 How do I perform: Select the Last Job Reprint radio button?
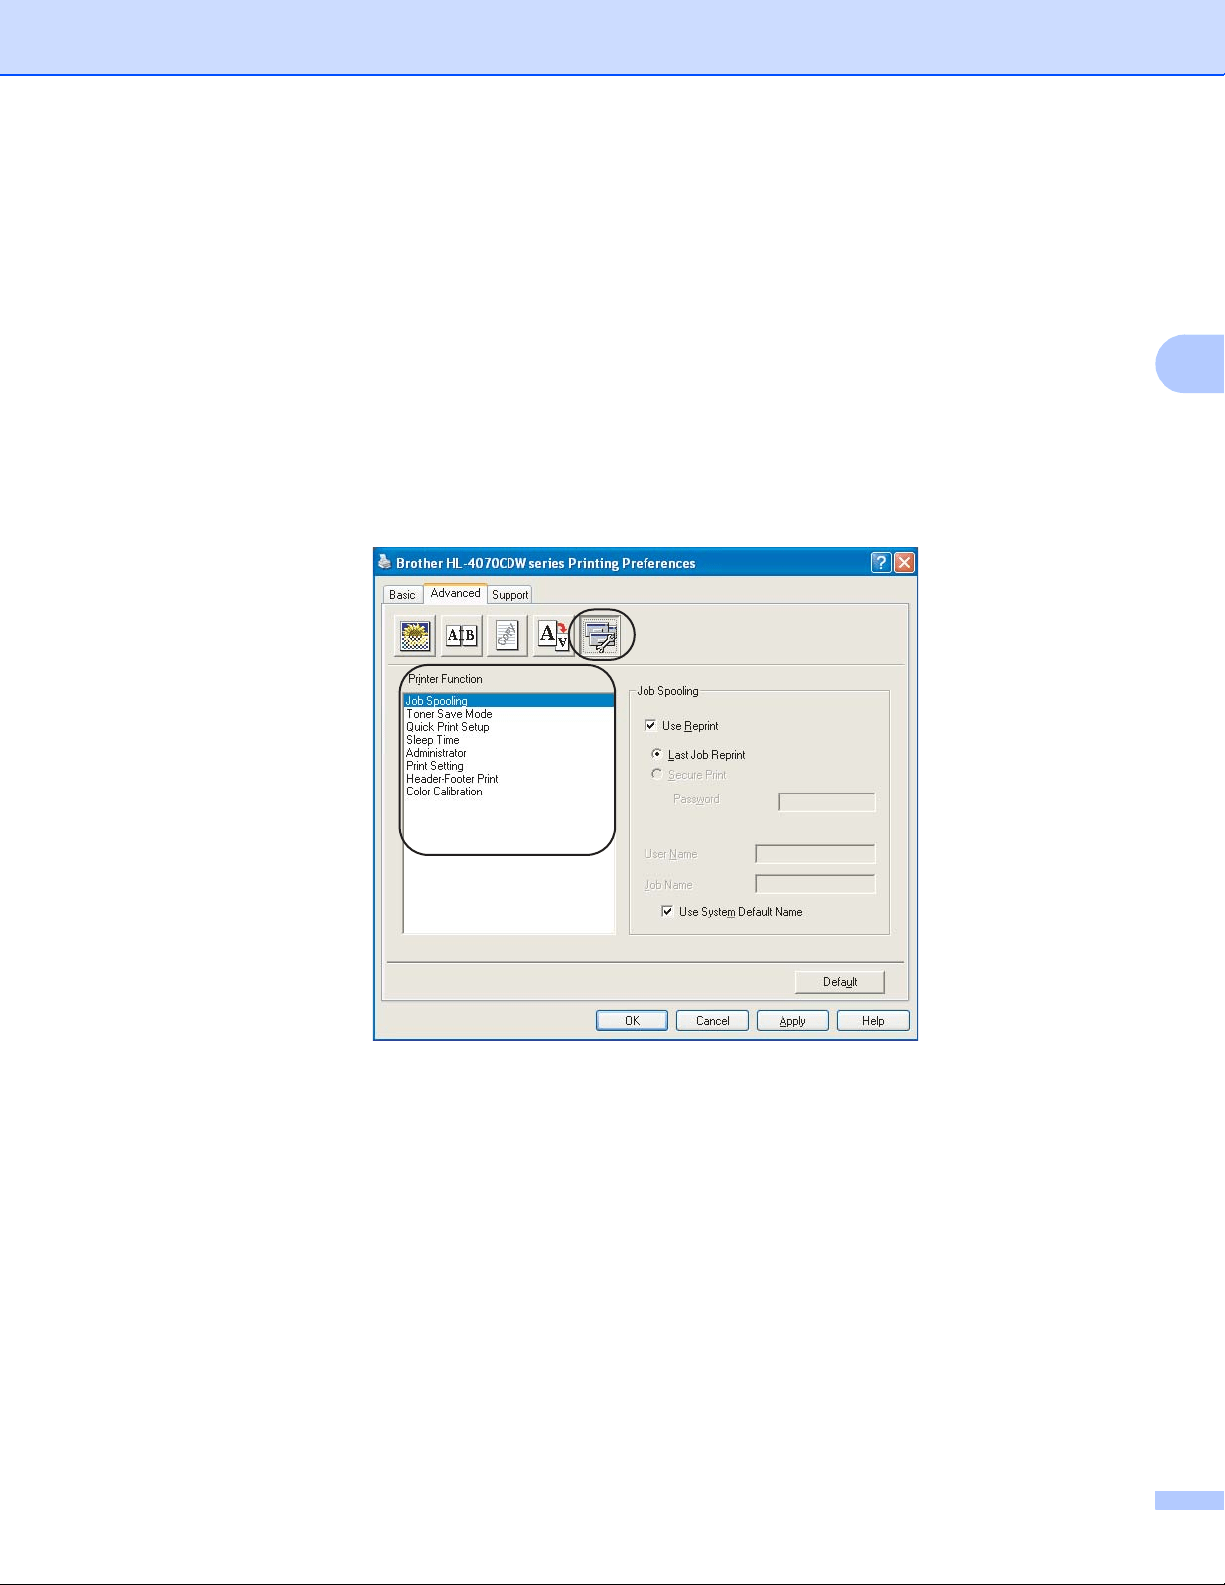click(657, 754)
